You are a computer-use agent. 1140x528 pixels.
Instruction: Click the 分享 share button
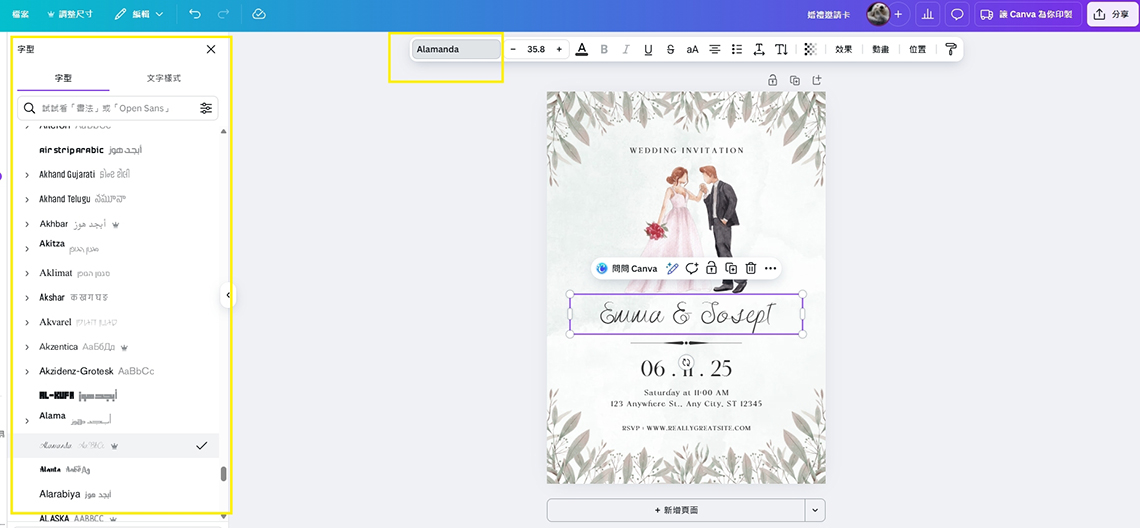tap(1111, 14)
